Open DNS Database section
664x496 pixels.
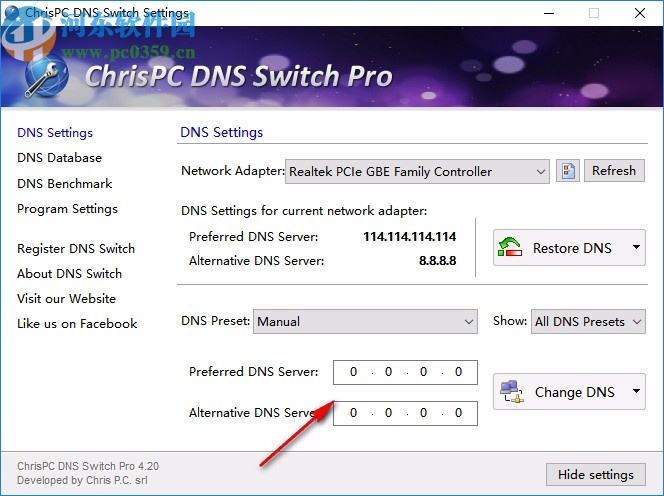tap(59, 158)
